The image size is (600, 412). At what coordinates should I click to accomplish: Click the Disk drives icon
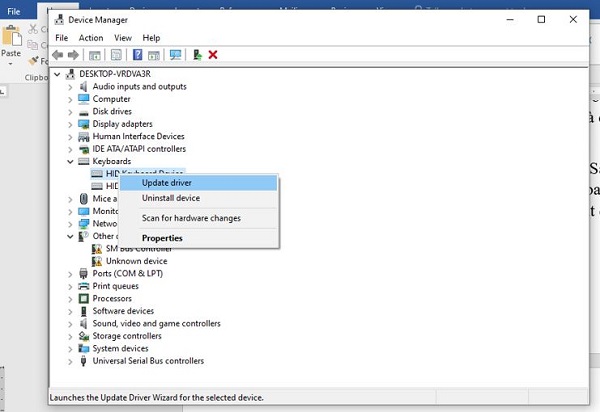(83, 112)
